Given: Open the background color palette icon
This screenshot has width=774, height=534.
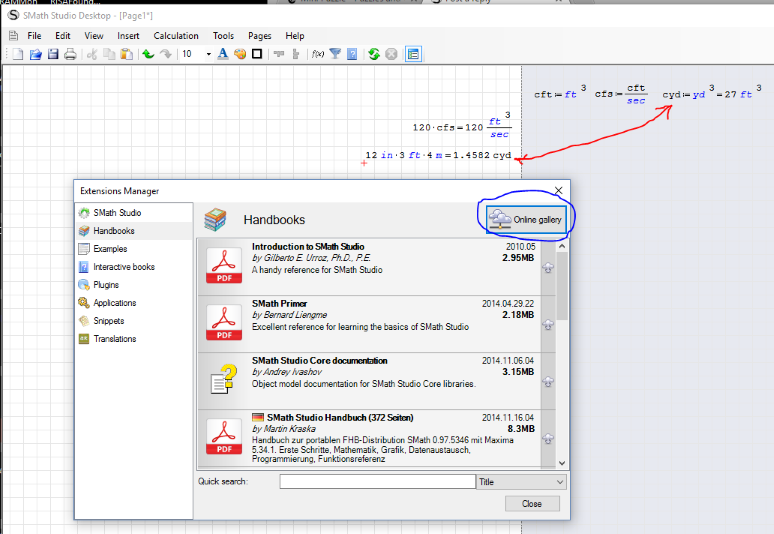Looking at the screenshot, I should (240, 54).
